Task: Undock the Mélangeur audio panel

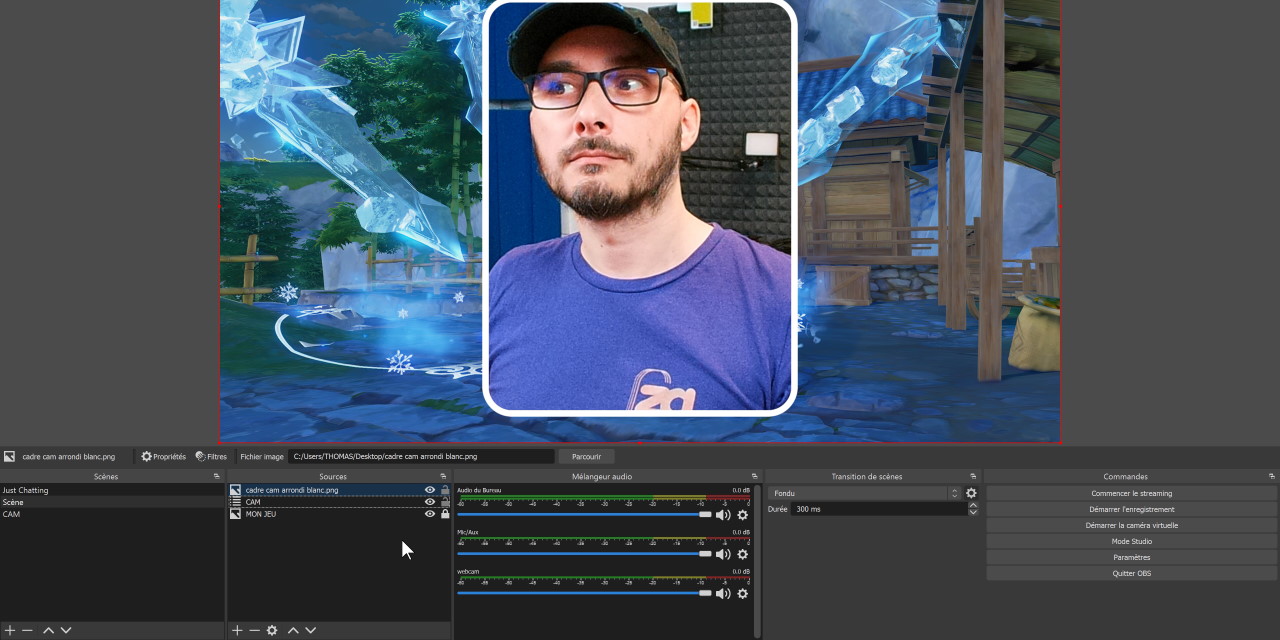Action: pos(755,476)
